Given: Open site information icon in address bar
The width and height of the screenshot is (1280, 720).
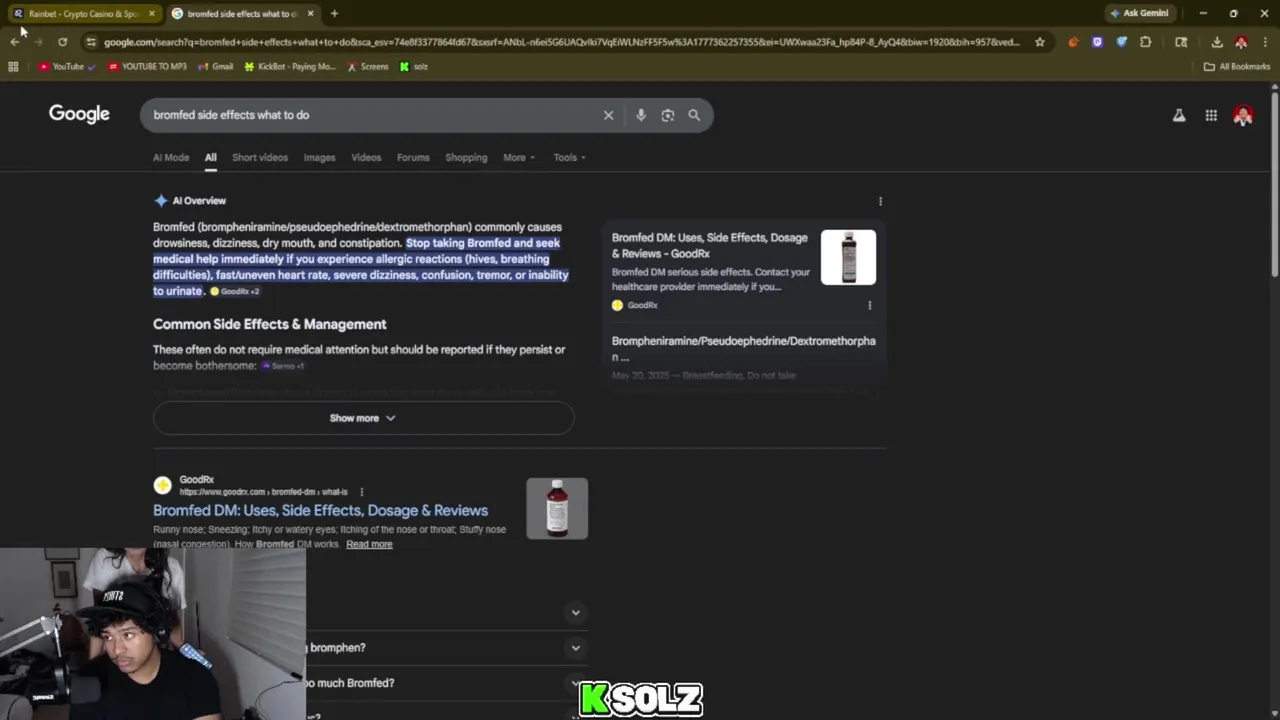Looking at the screenshot, I should point(91,42).
